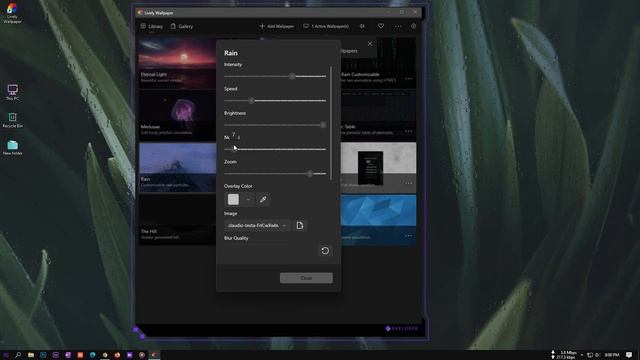Select the Rain wallpaper thumbnail
Viewport: 640px width, 360px height.
click(x=178, y=167)
